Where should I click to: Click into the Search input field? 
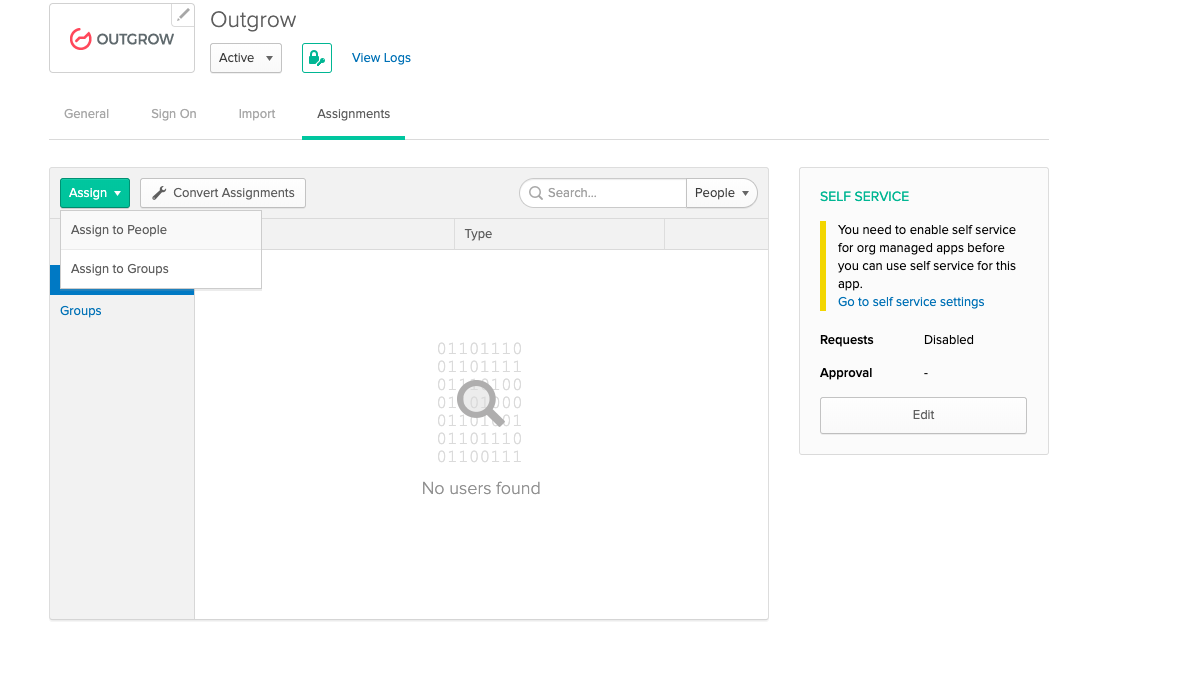point(603,193)
